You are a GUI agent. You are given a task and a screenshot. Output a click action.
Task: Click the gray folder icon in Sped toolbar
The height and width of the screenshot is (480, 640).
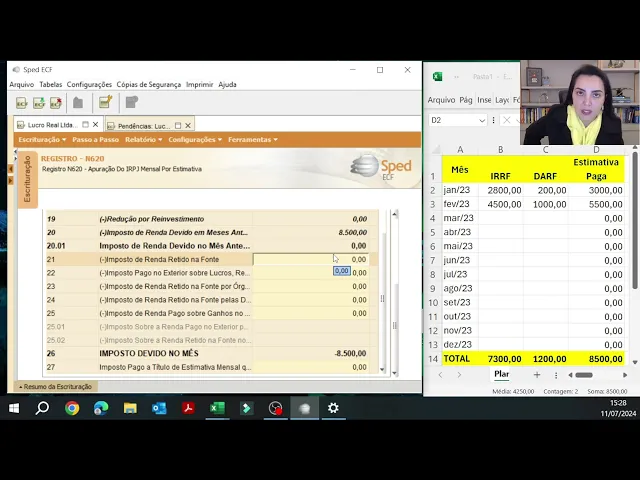[78, 102]
